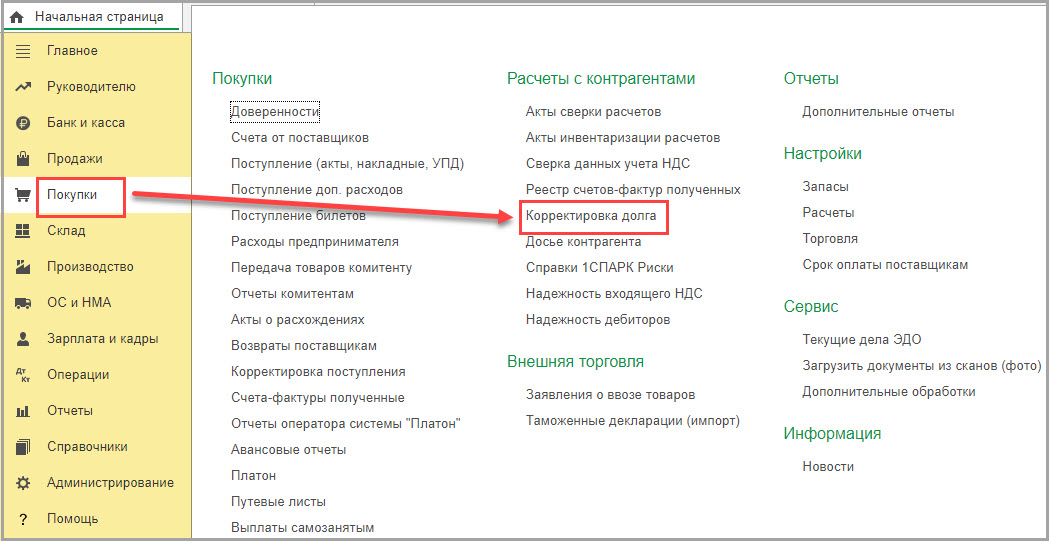
Task: Open the Банк и касса section
Action: coord(86,123)
